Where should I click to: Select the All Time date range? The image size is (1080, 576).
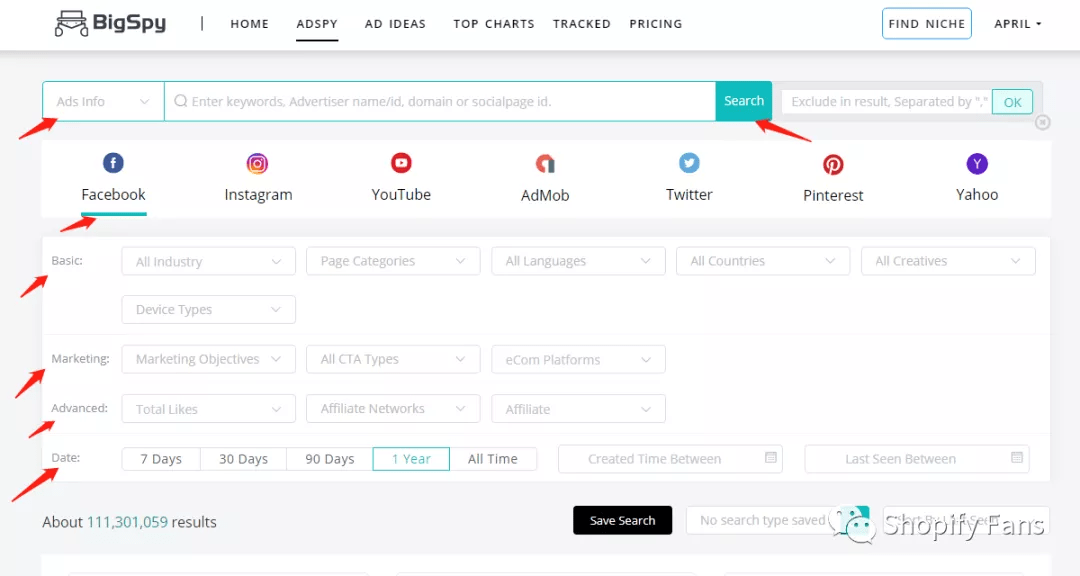(x=492, y=459)
